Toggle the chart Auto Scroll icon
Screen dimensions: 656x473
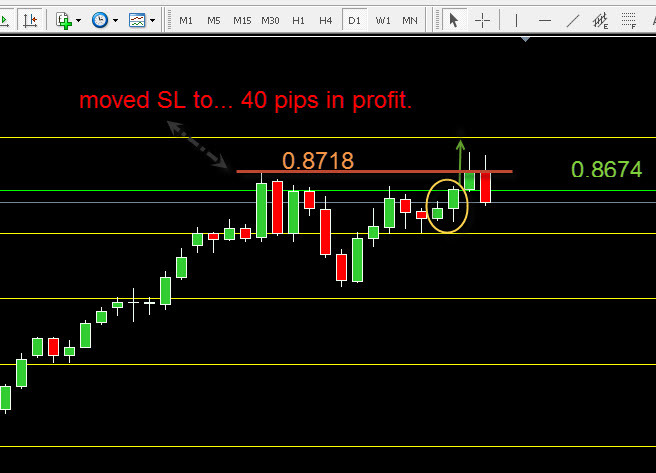coord(5,20)
